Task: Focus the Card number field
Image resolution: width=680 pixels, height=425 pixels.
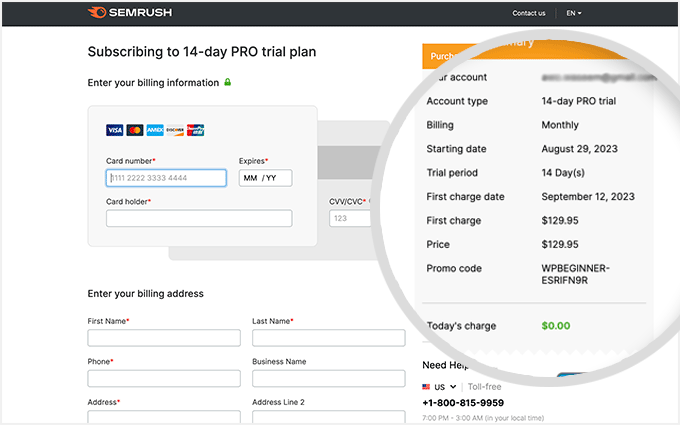Action: [166, 178]
